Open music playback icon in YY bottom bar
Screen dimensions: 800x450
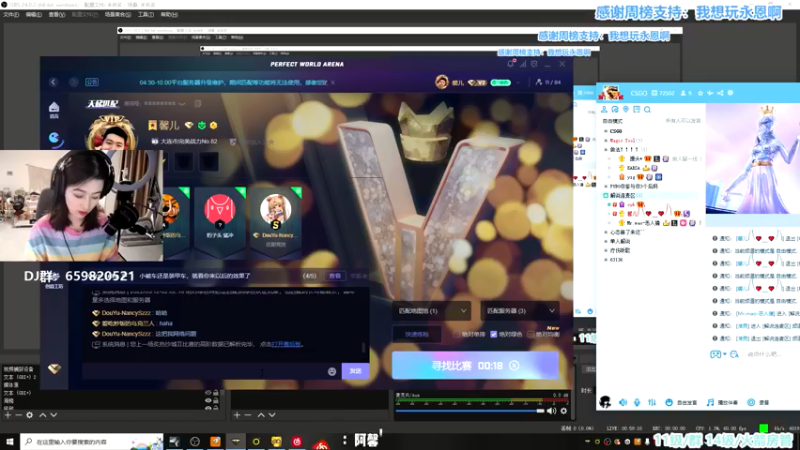point(710,403)
